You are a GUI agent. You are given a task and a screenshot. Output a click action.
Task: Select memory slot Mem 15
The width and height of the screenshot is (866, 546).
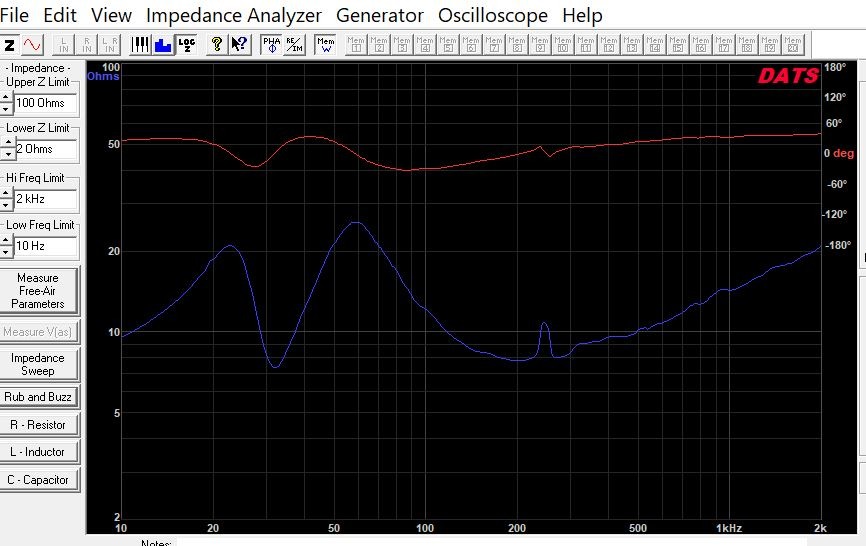point(678,45)
